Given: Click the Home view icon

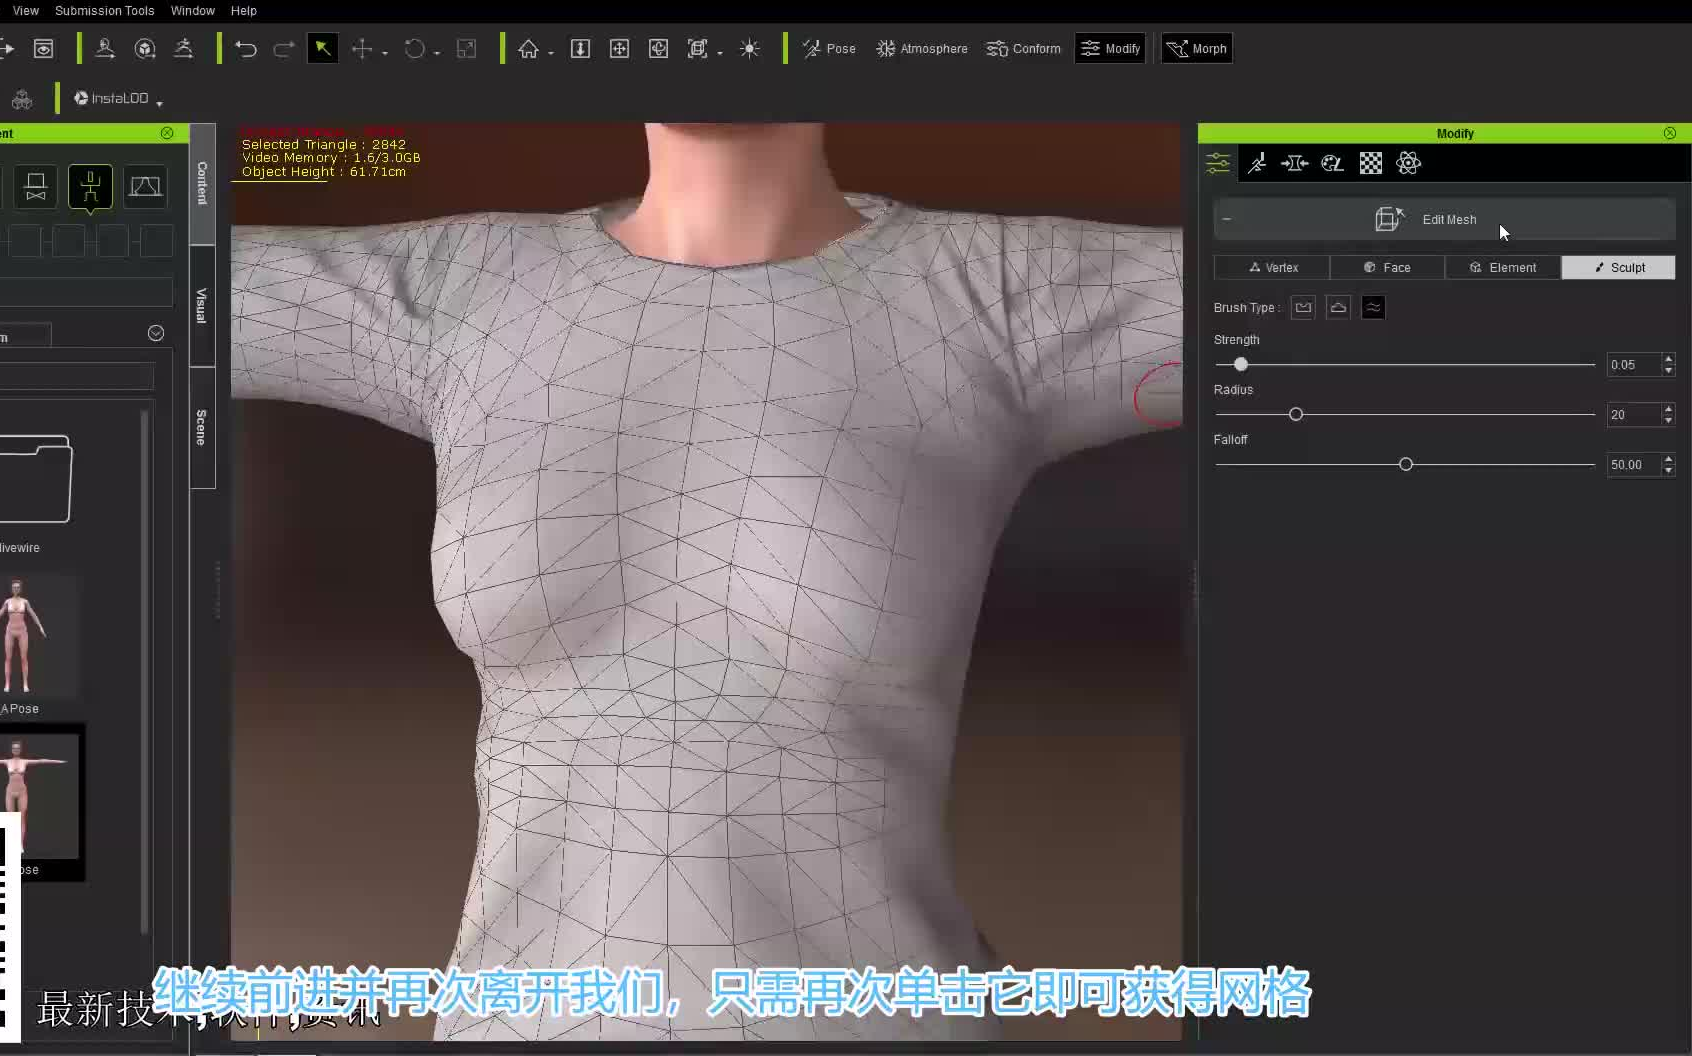Looking at the screenshot, I should (529, 48).
